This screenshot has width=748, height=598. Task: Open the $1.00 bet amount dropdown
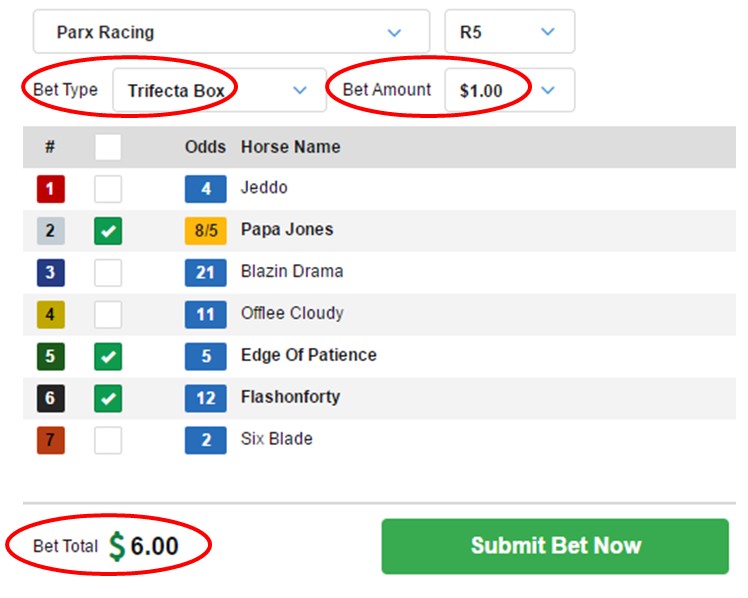(509, 90)
